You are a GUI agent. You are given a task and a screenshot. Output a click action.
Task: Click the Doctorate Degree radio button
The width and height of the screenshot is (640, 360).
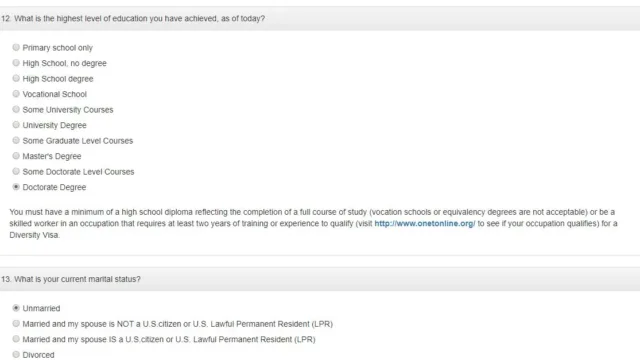point(16,187)
